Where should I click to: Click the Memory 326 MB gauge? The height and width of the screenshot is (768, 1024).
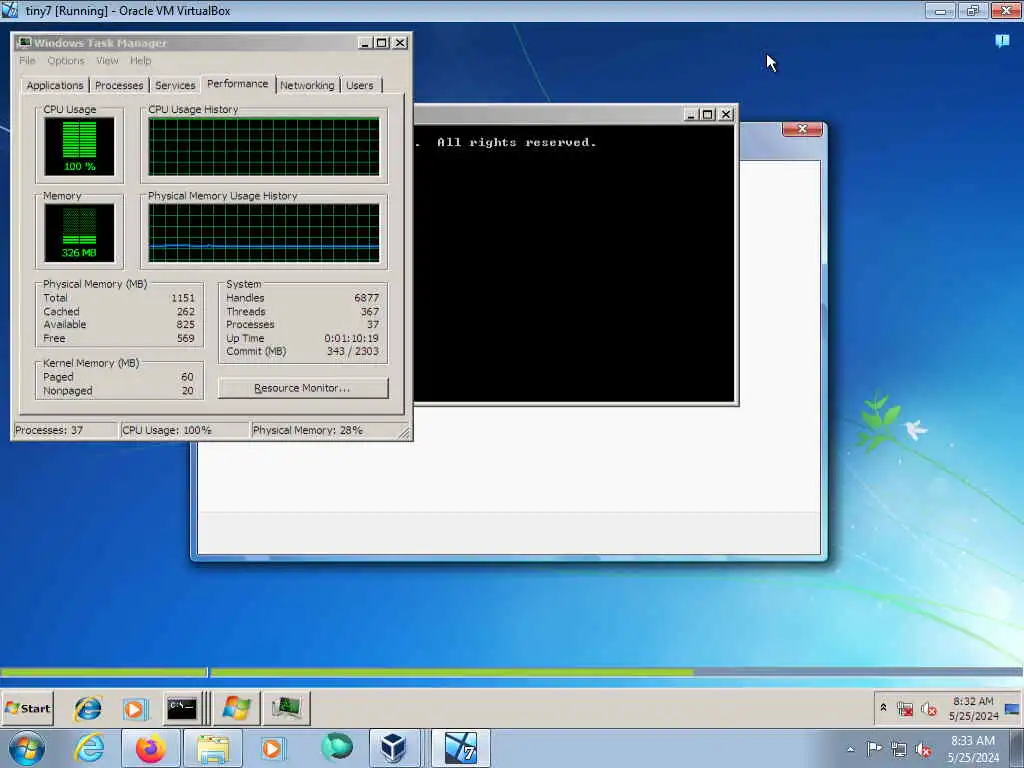79,232
